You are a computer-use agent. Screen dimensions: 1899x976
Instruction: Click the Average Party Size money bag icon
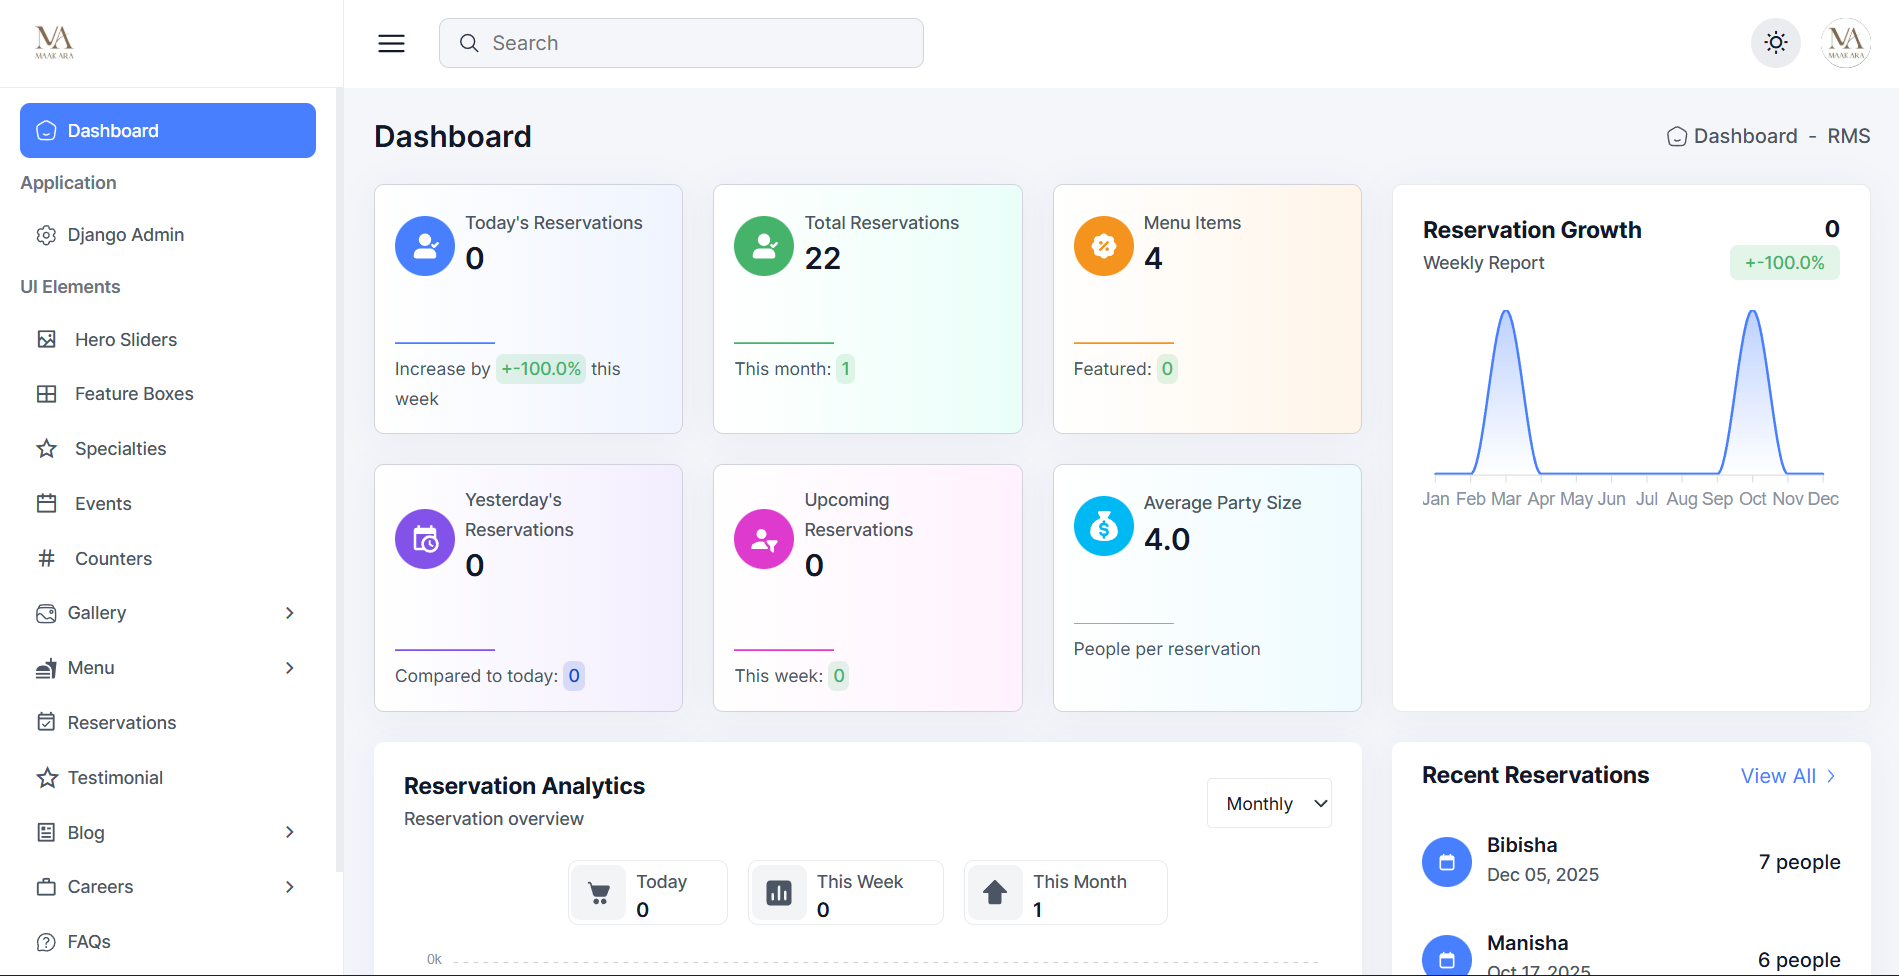tap(1103, 526)
